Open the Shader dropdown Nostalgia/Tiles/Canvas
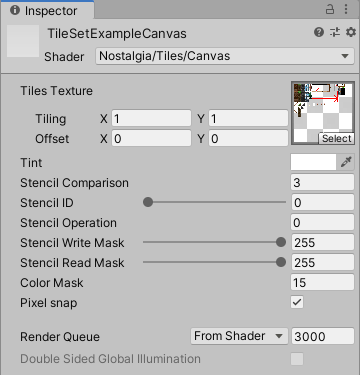This screenshot has width=360, height=375. tap(225, 56)
